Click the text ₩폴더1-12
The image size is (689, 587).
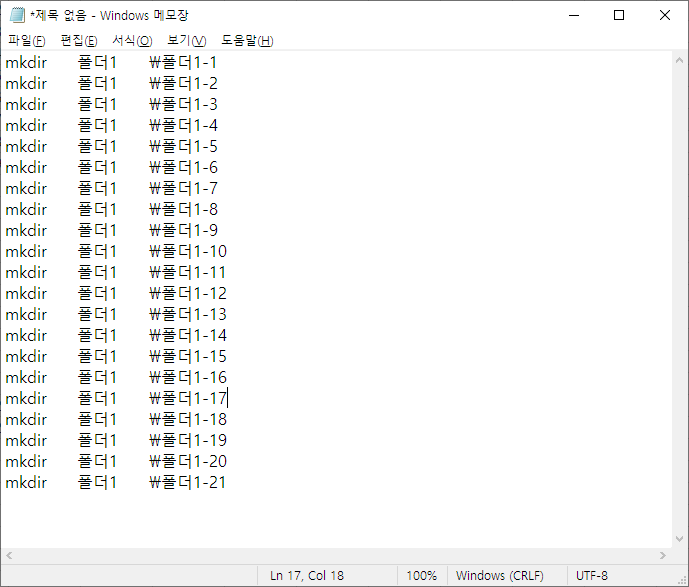188,293
